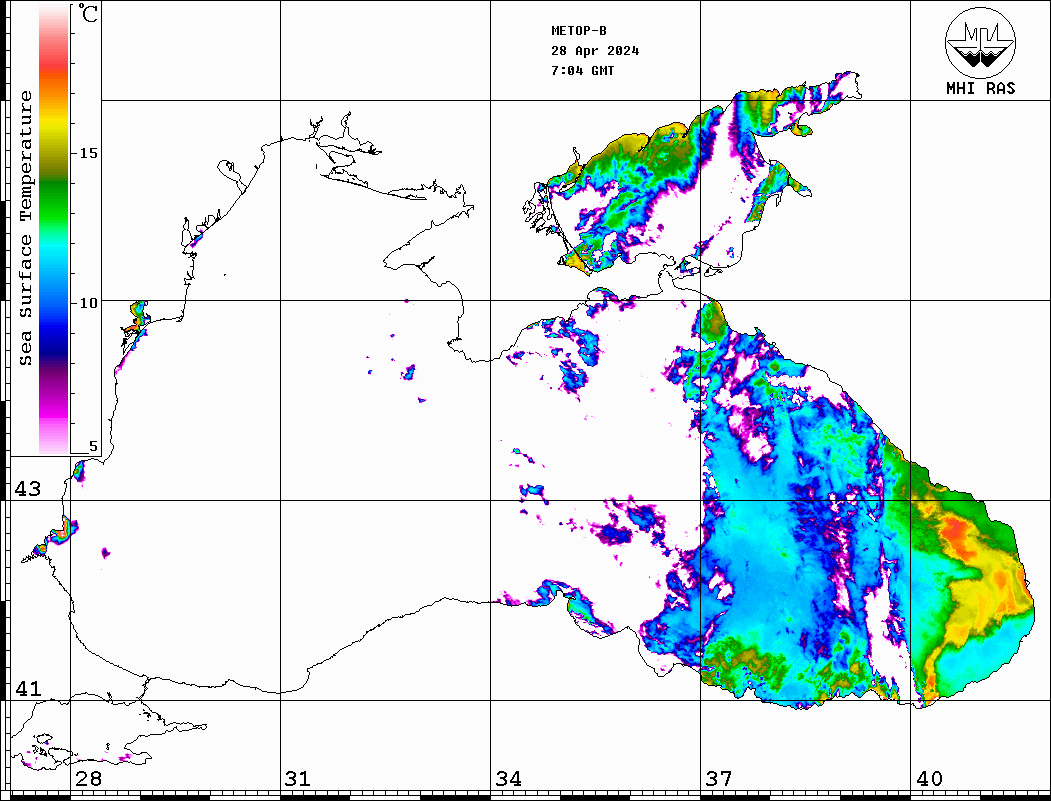
Task: Click the '°C' unit label
Action: (88, 13)
